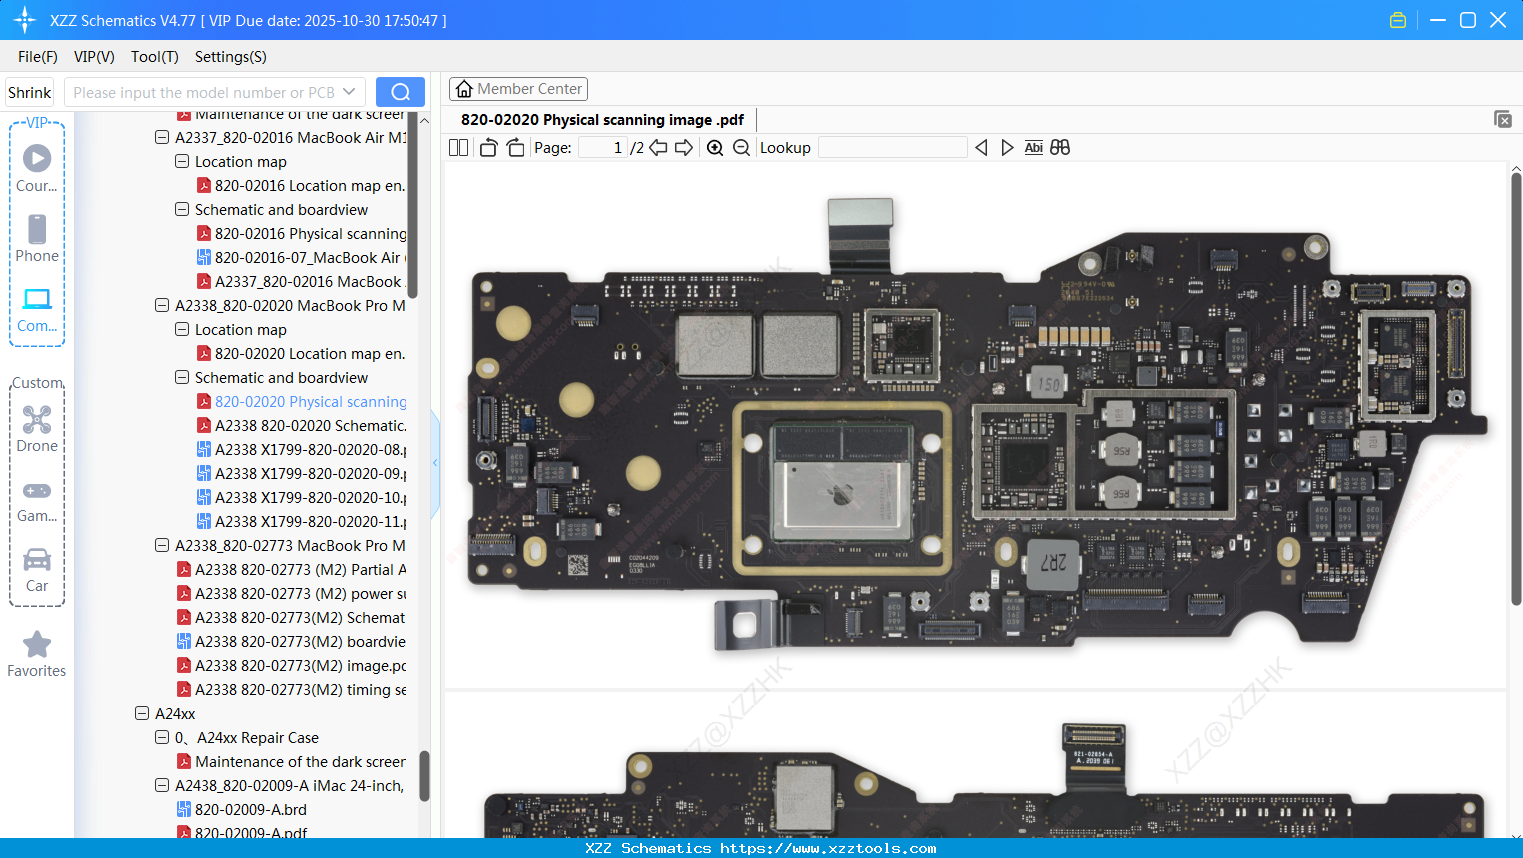Close the open PDF document tab panel
The height and width of the screenshot is (858, 1523).
tap(1502, 119)
